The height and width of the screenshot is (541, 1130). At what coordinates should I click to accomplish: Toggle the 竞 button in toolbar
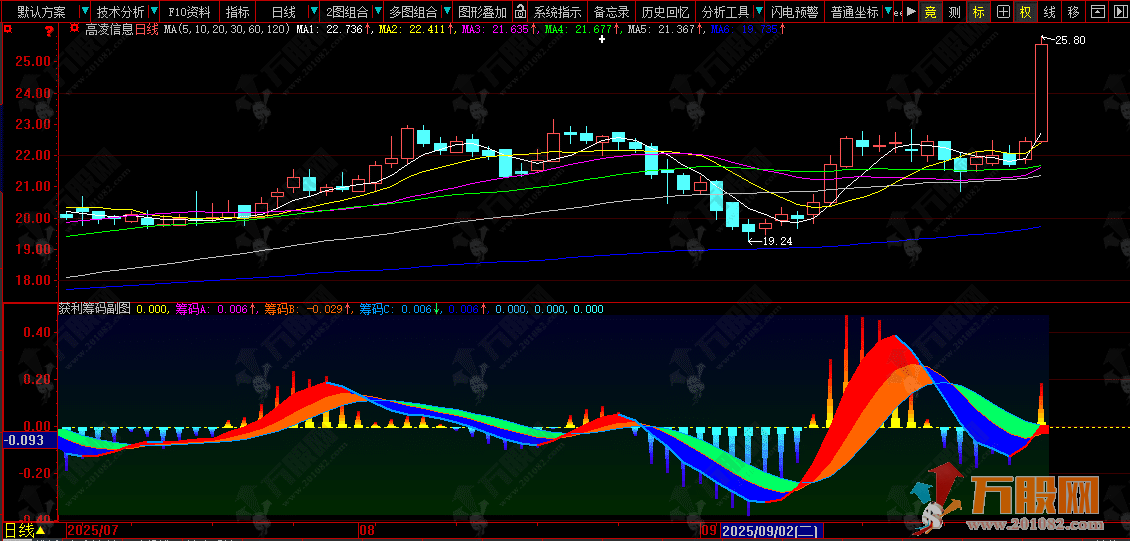pyautogui.click(x=931, y=12)
